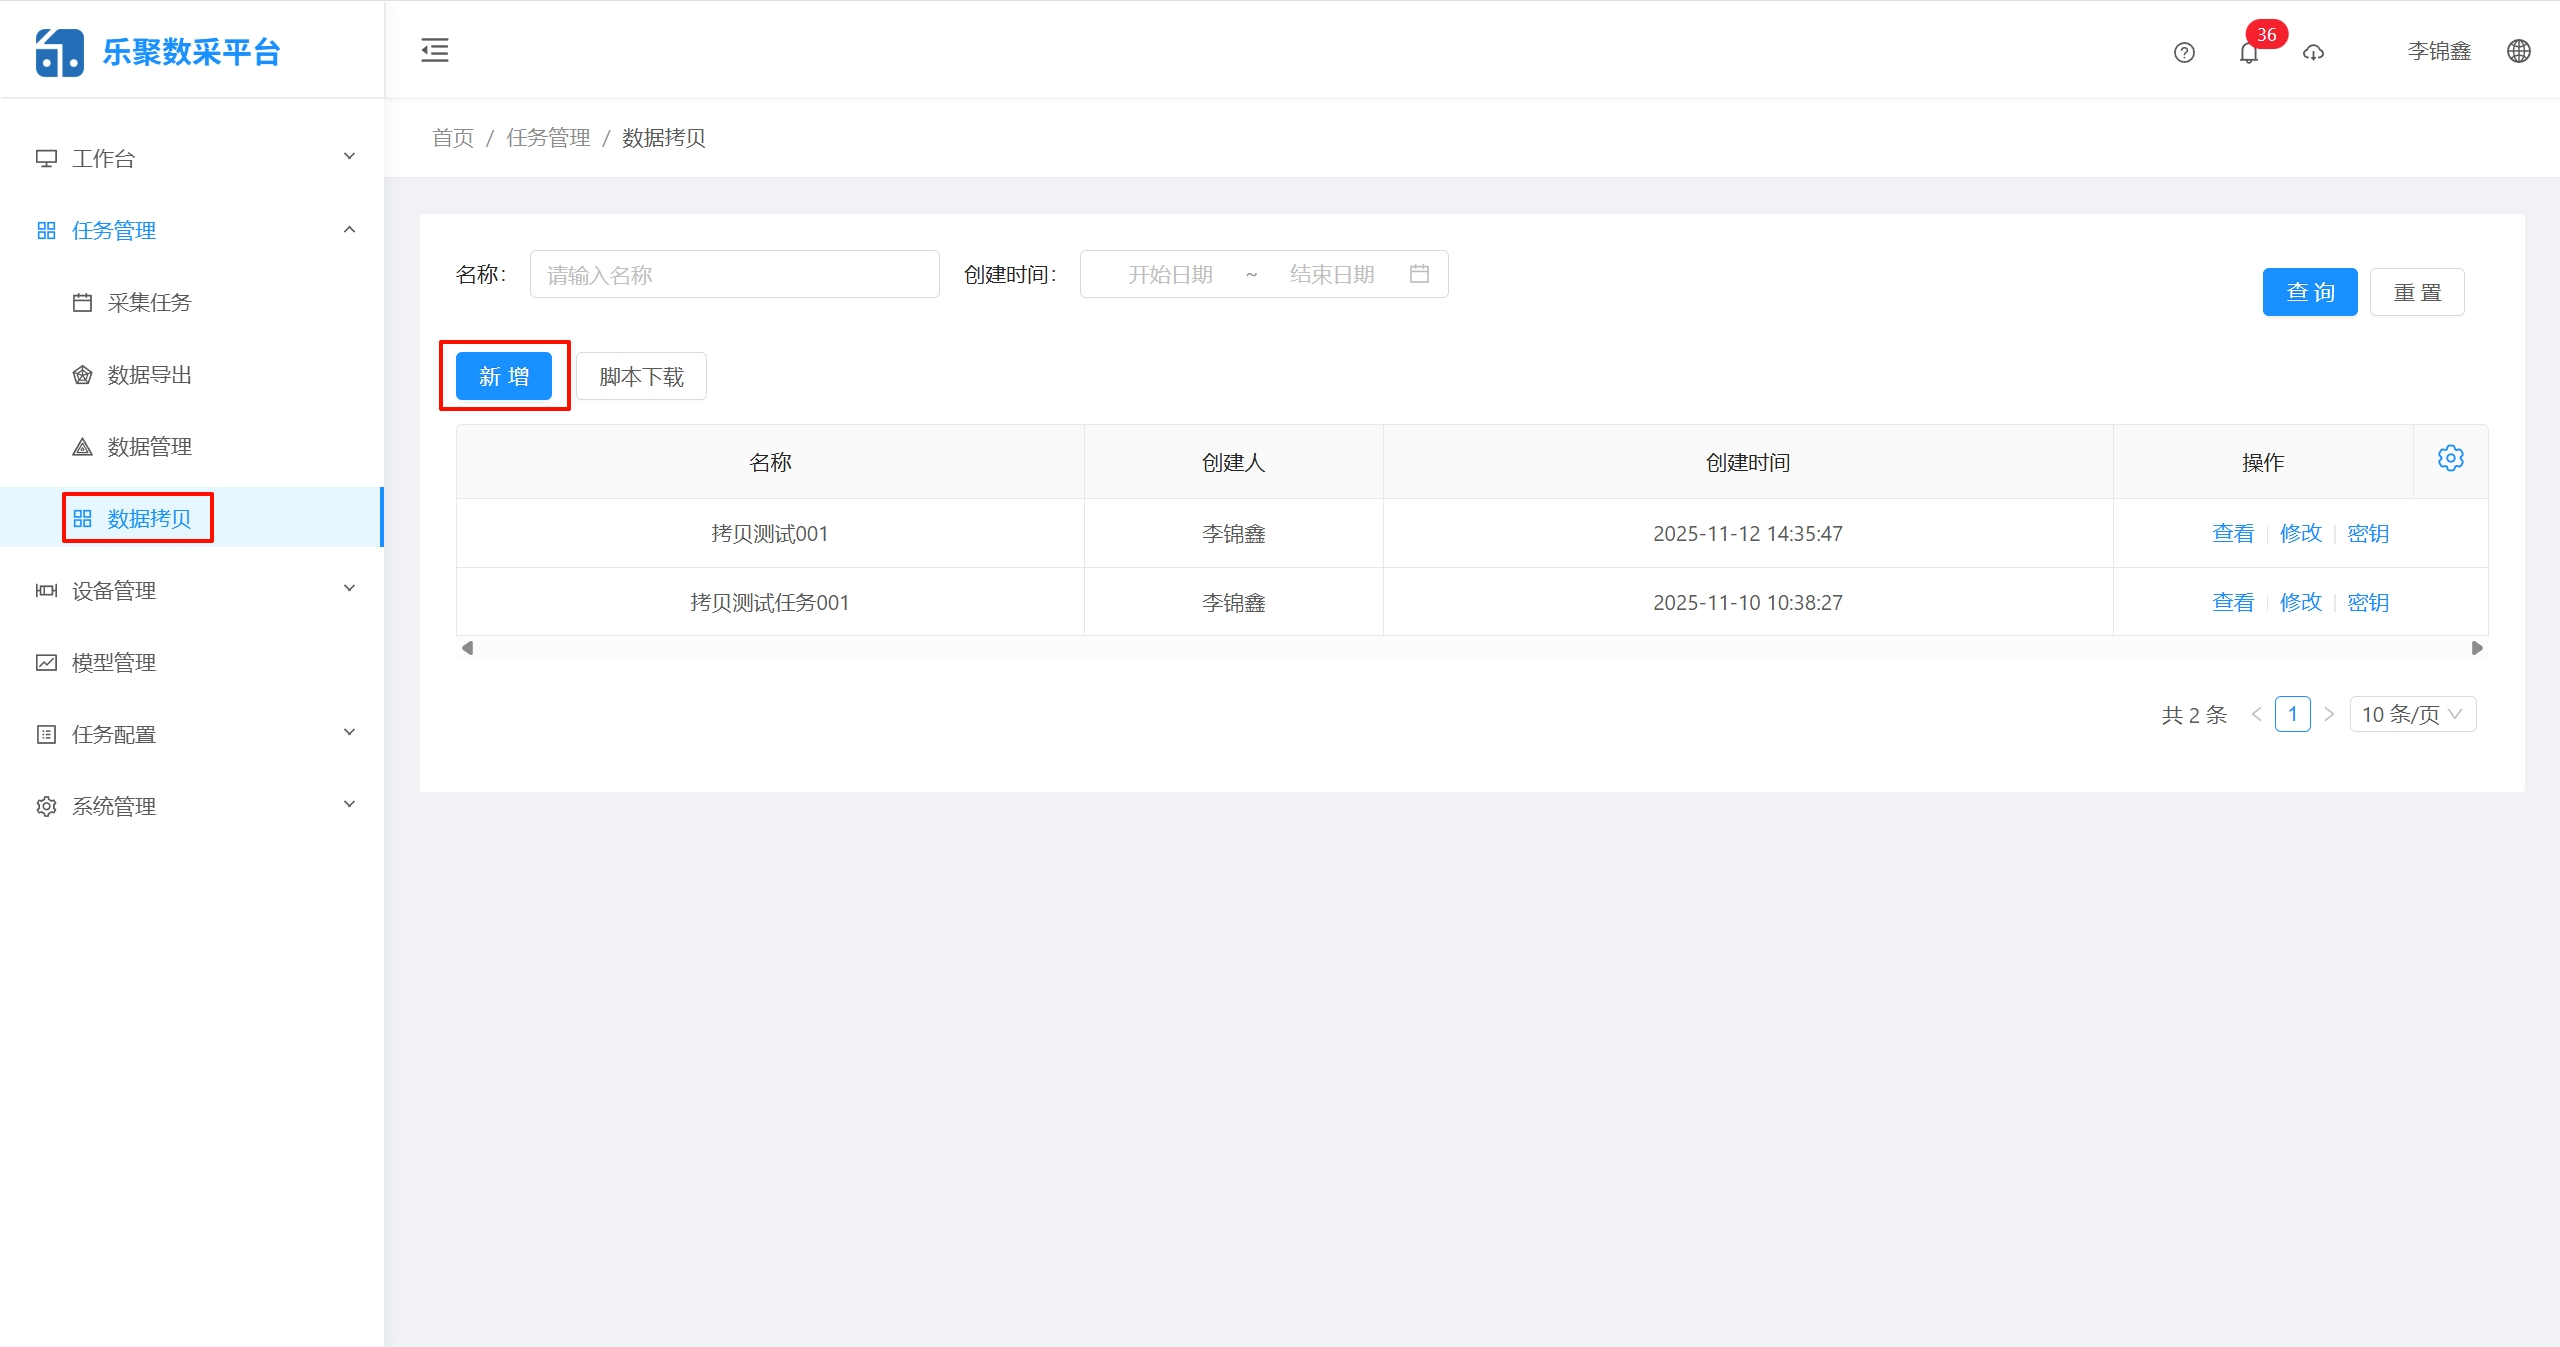Focus the 名称 search input field
The width and height of the screenshot is (2560, 1347).
734,274
